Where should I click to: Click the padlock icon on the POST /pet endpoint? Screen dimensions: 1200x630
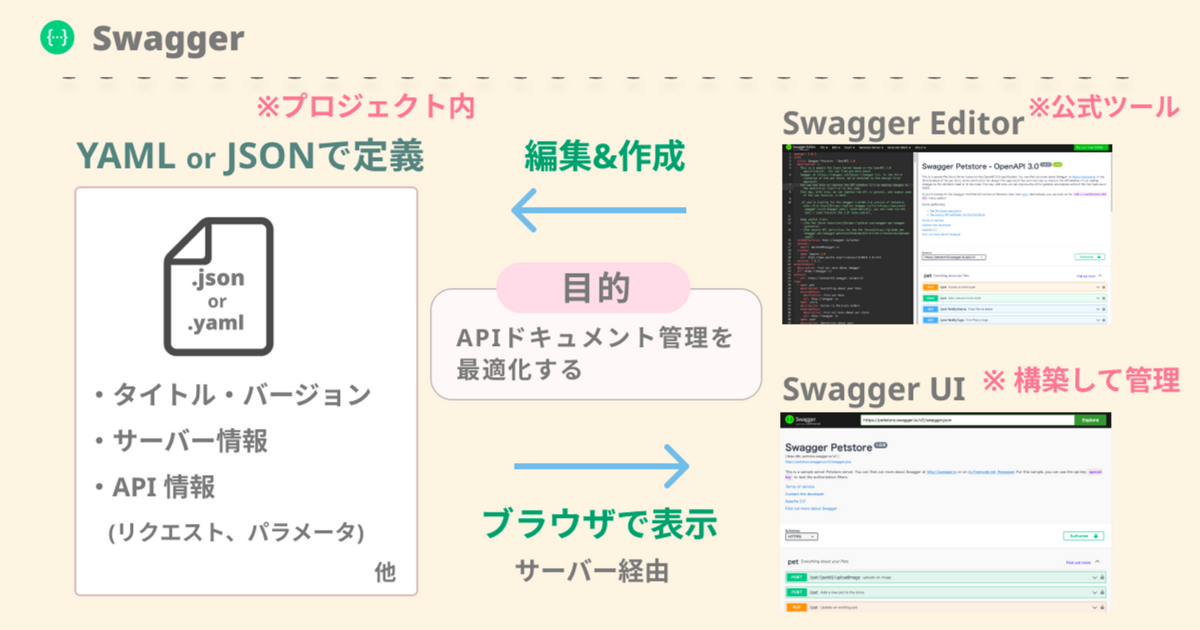click(1102, 592)
